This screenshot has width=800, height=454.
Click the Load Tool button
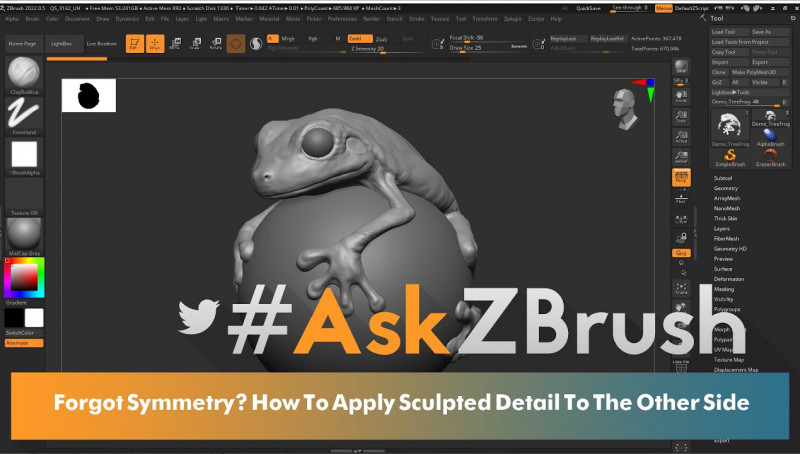pyautogui.click(x=729, y=32)
